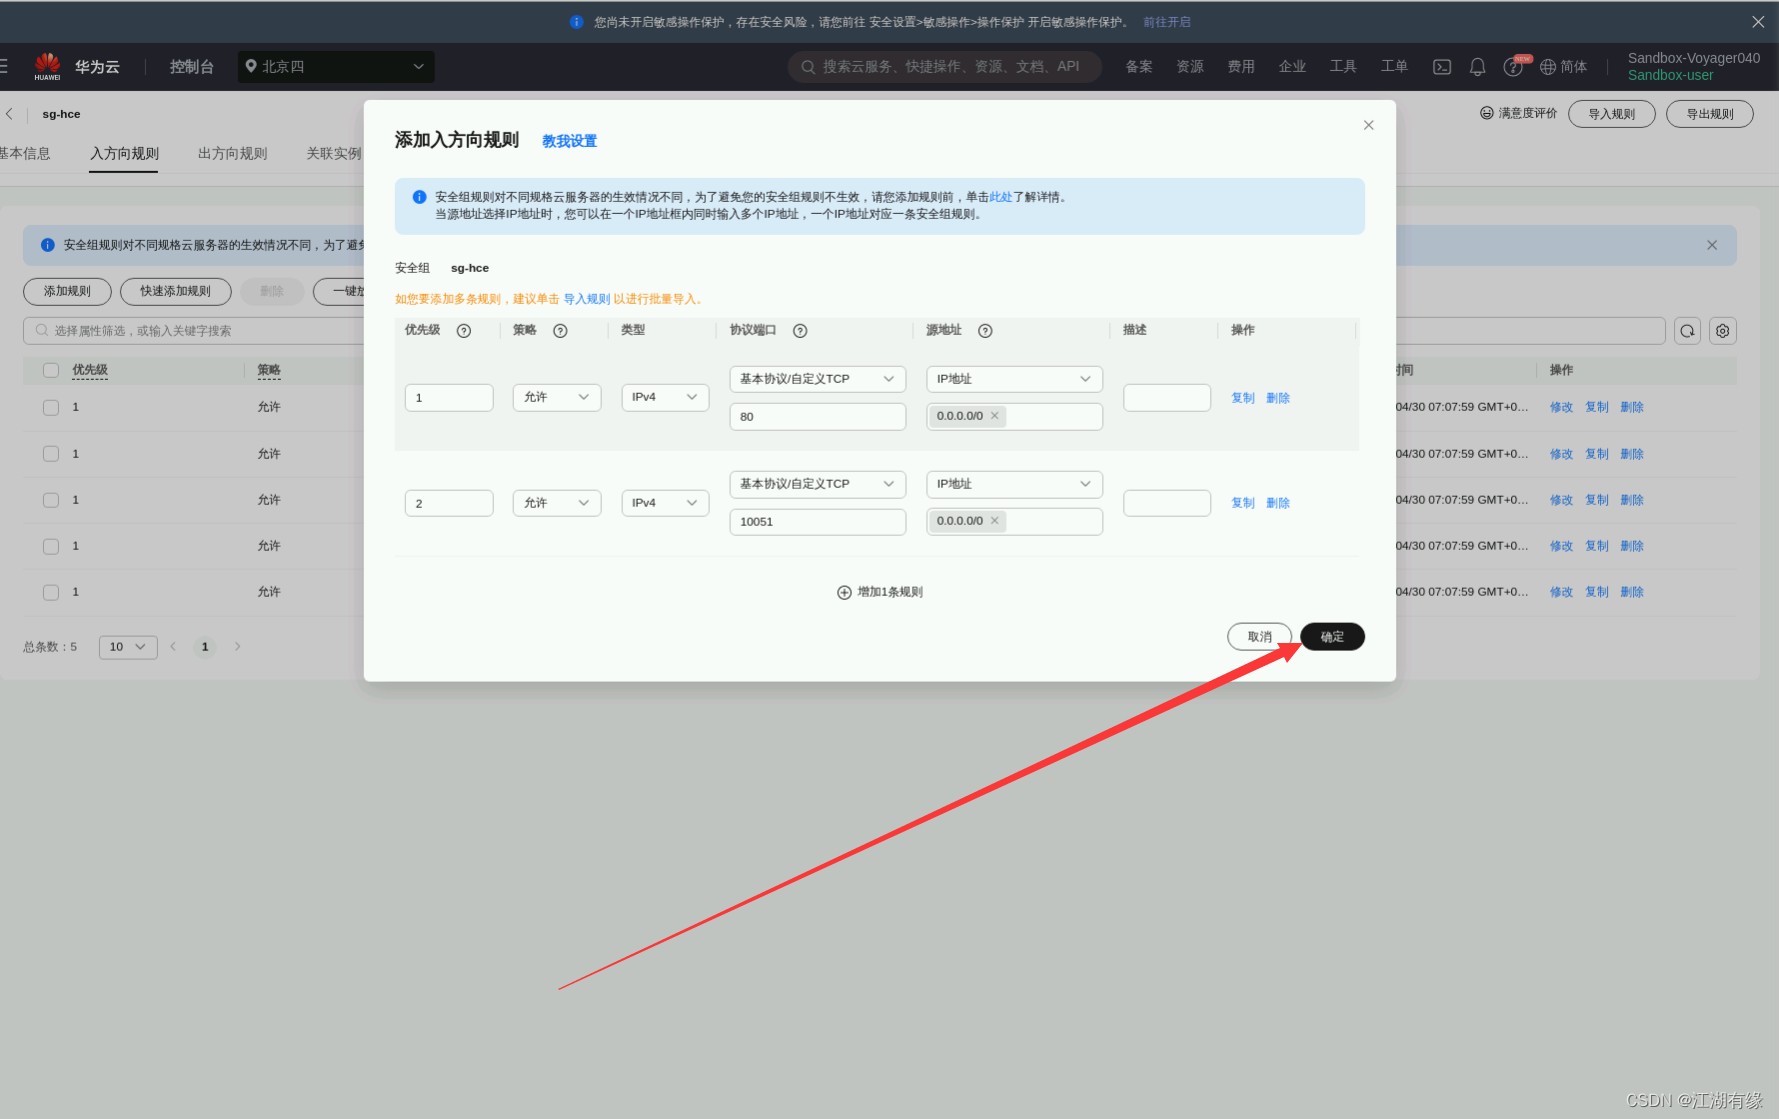Open the 费用 menu in header

click(x=1241, y=67)
